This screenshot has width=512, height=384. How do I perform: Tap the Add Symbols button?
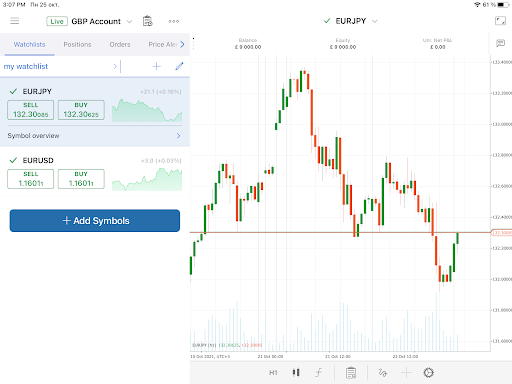pos(95,221)
